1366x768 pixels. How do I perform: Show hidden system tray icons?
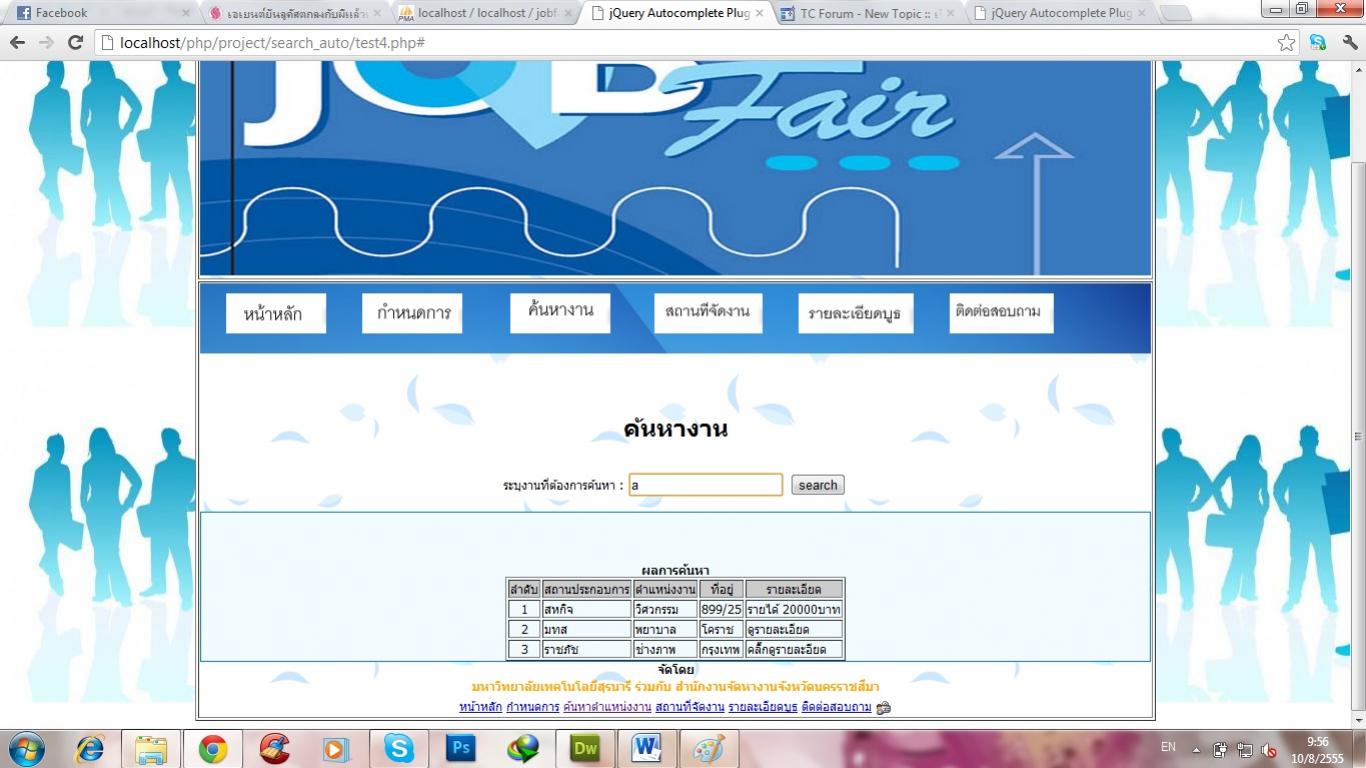pos(1196,750)
